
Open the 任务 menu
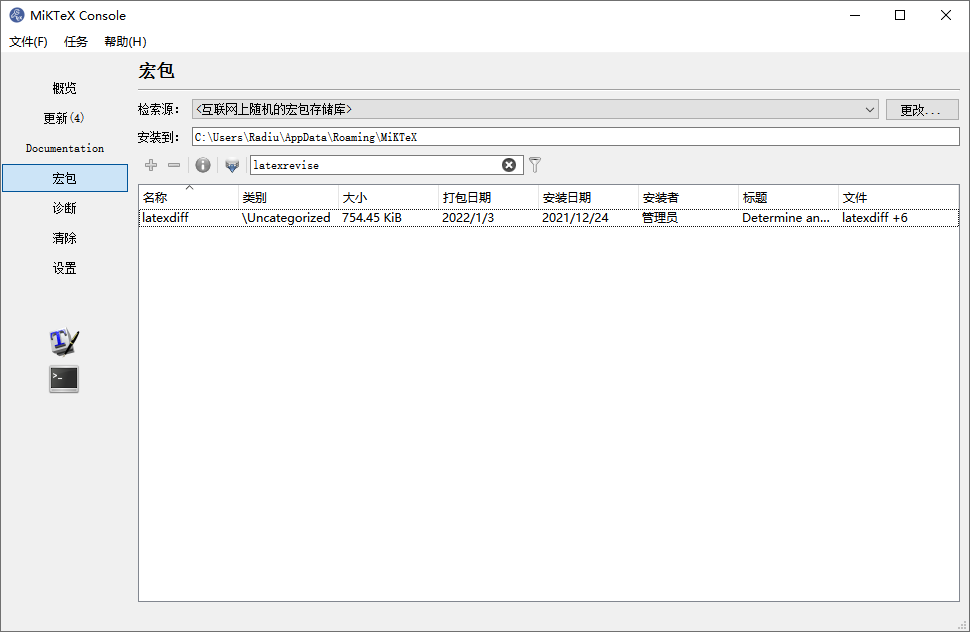[x=76, y=41]
